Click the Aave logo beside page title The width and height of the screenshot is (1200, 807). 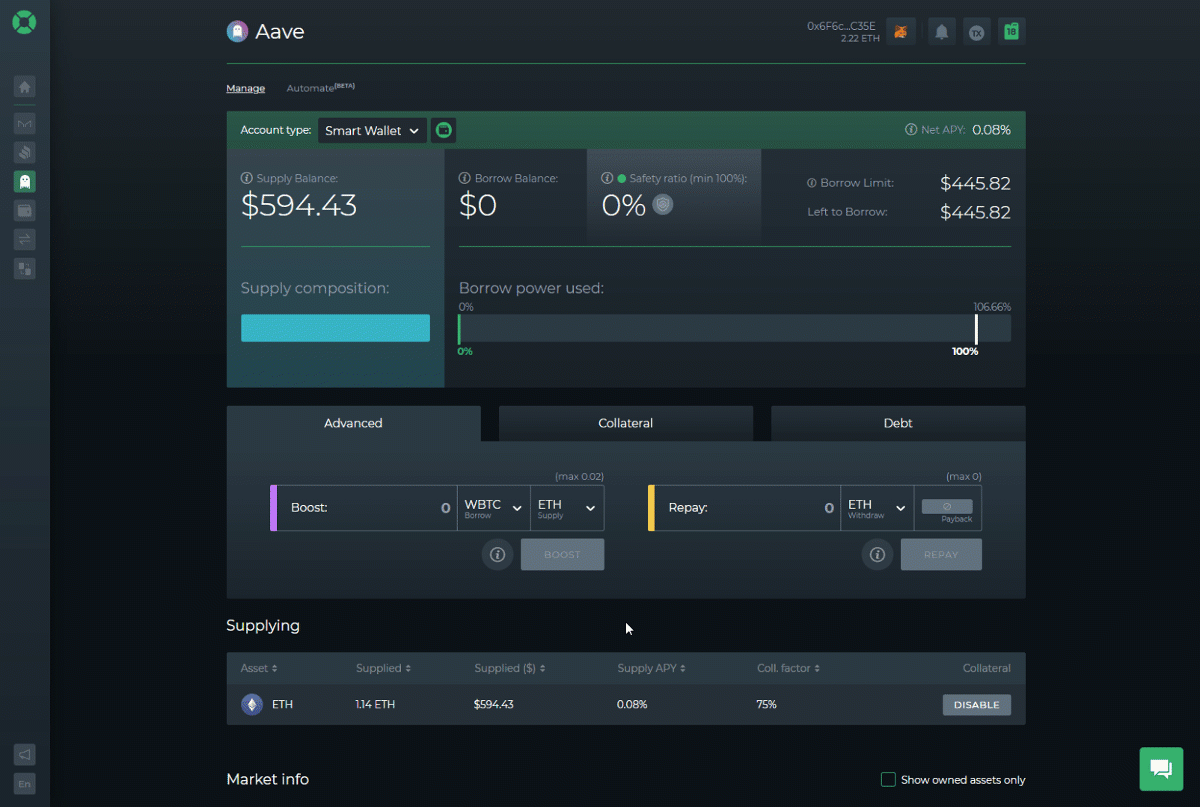[237, 32]
